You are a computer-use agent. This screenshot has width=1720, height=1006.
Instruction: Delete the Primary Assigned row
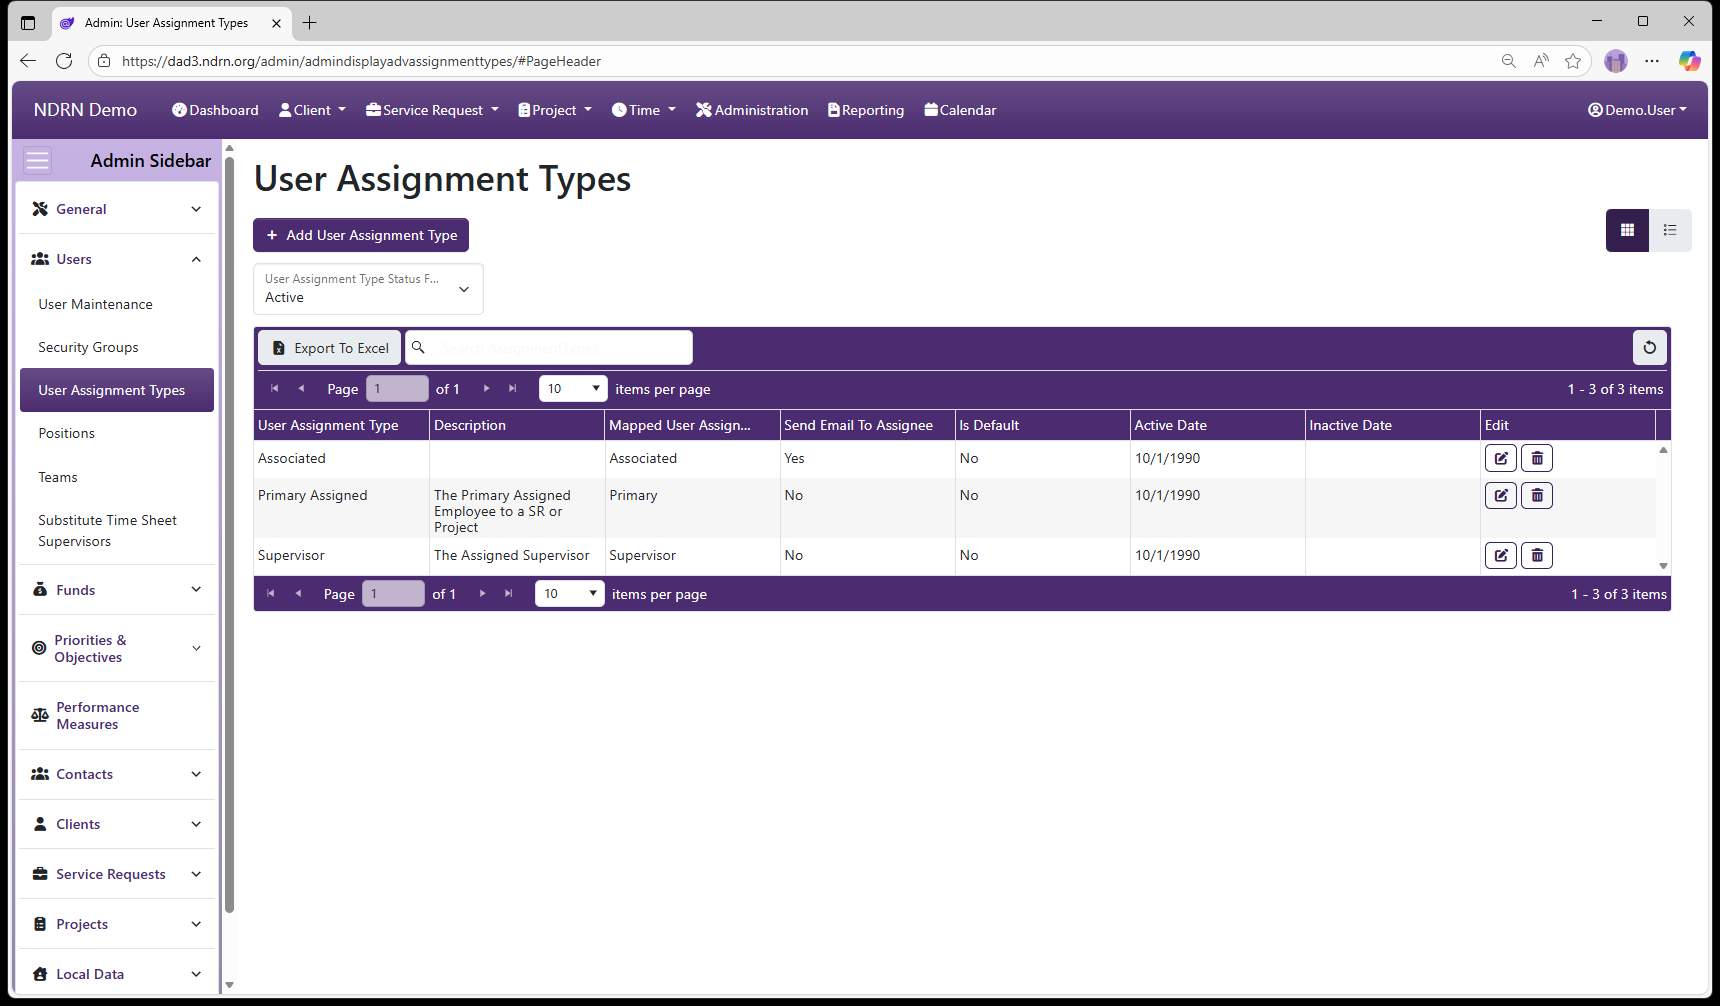1537,495
